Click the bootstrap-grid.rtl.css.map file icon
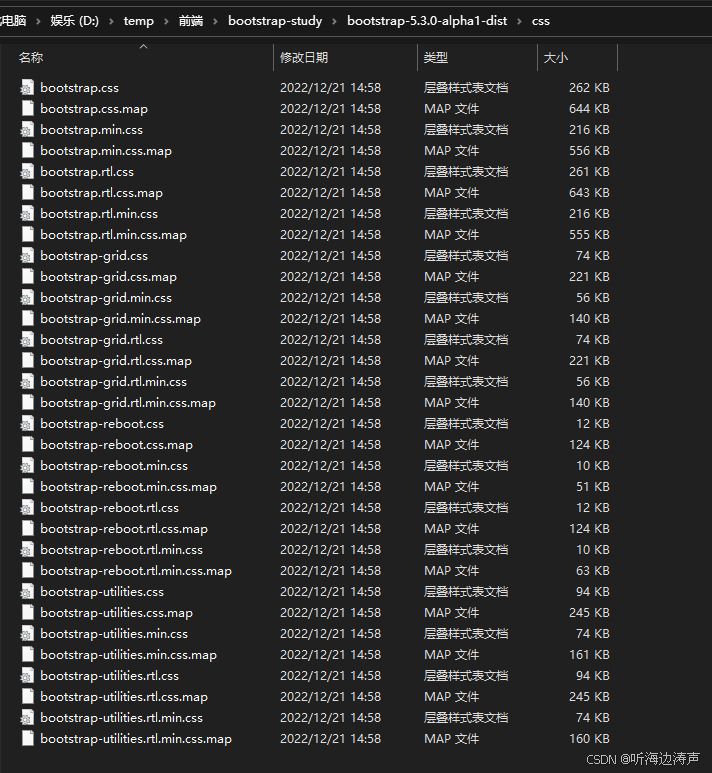 coord(28,361)
